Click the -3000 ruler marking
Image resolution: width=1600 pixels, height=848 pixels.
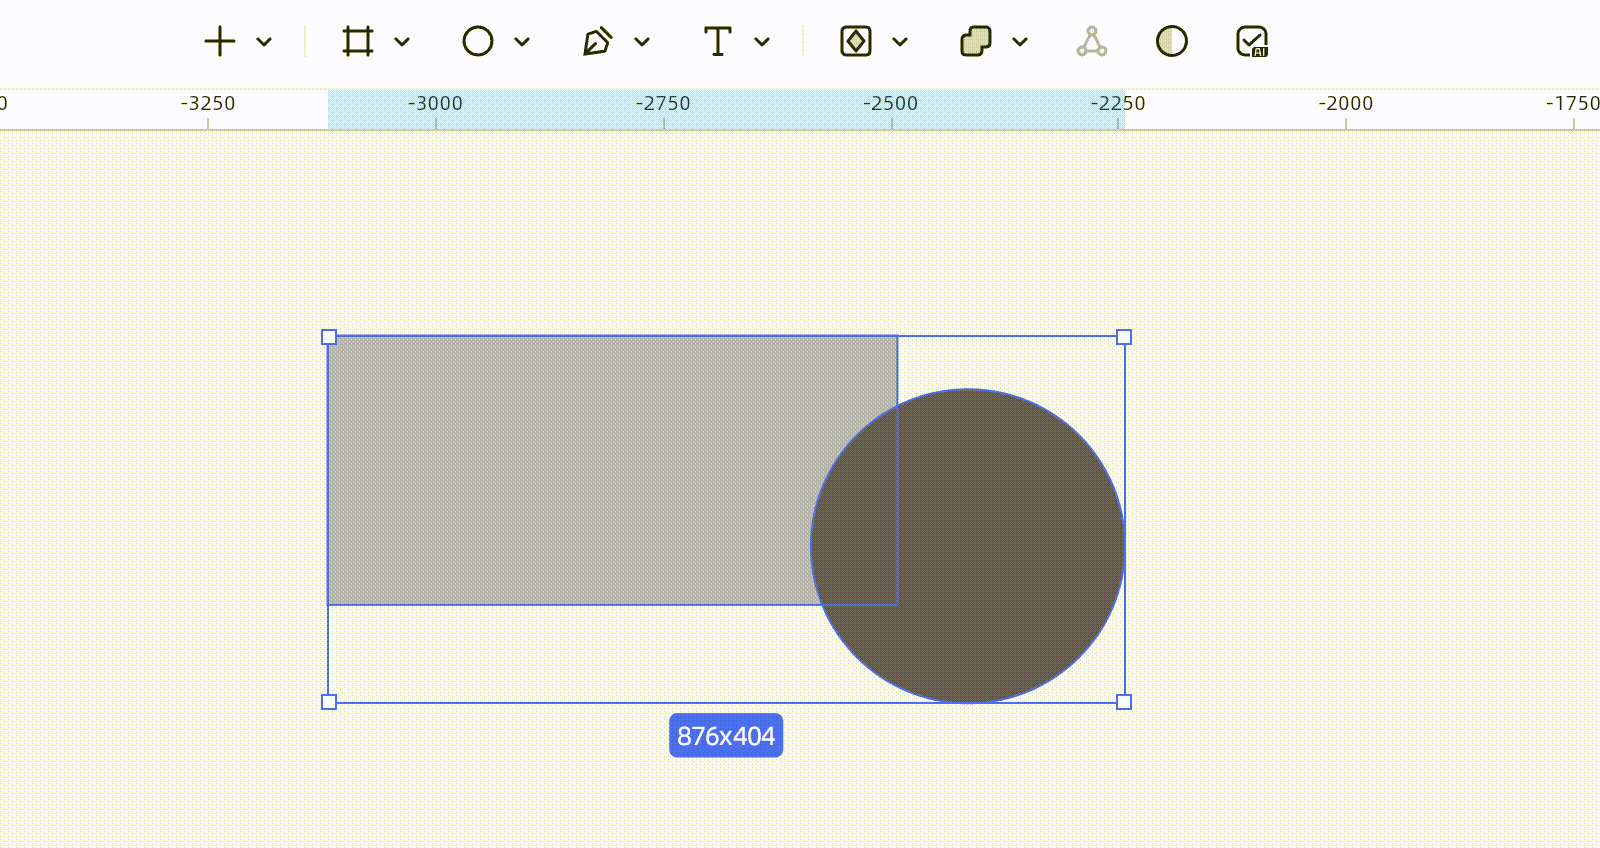(435, 103)
